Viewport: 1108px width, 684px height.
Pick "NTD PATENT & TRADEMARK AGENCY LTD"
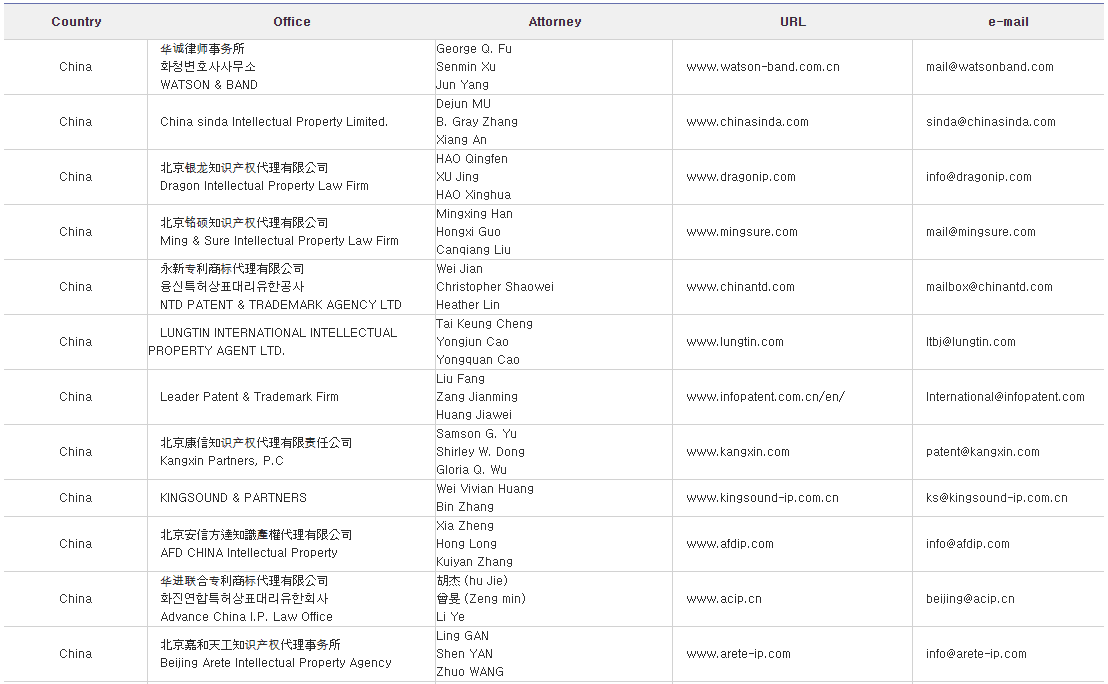281,306
